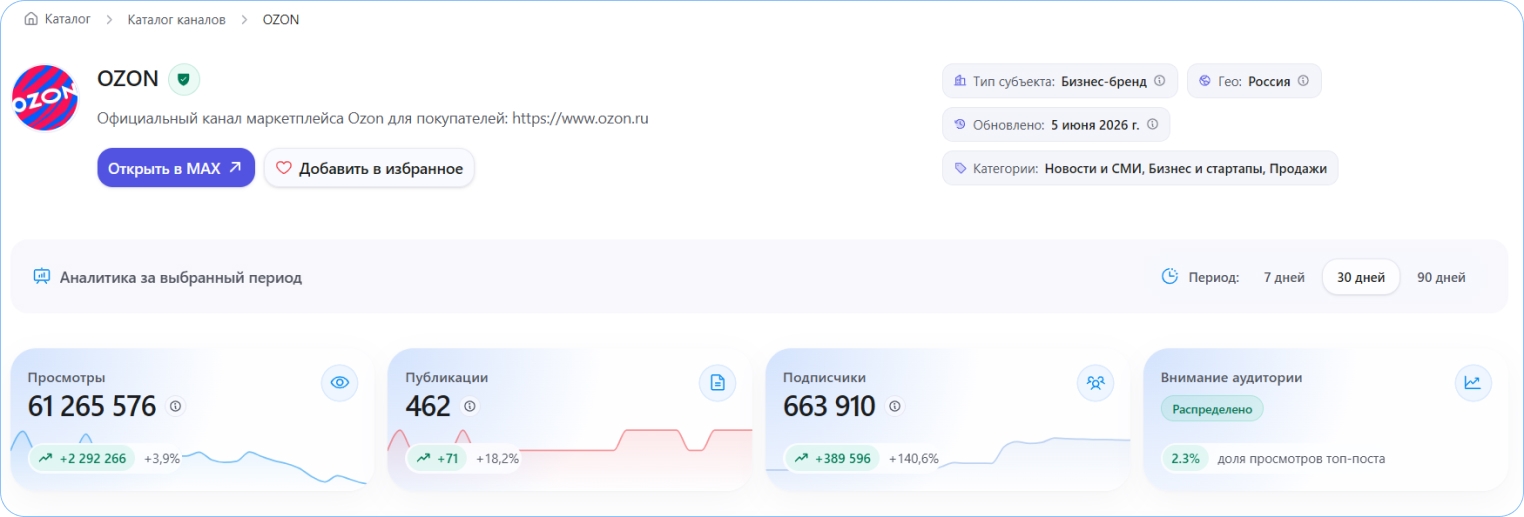The height and width of the screenshot is (517, 1524).
Task: Click the eye icon on Просмотры card
Action: pos(340,382)
